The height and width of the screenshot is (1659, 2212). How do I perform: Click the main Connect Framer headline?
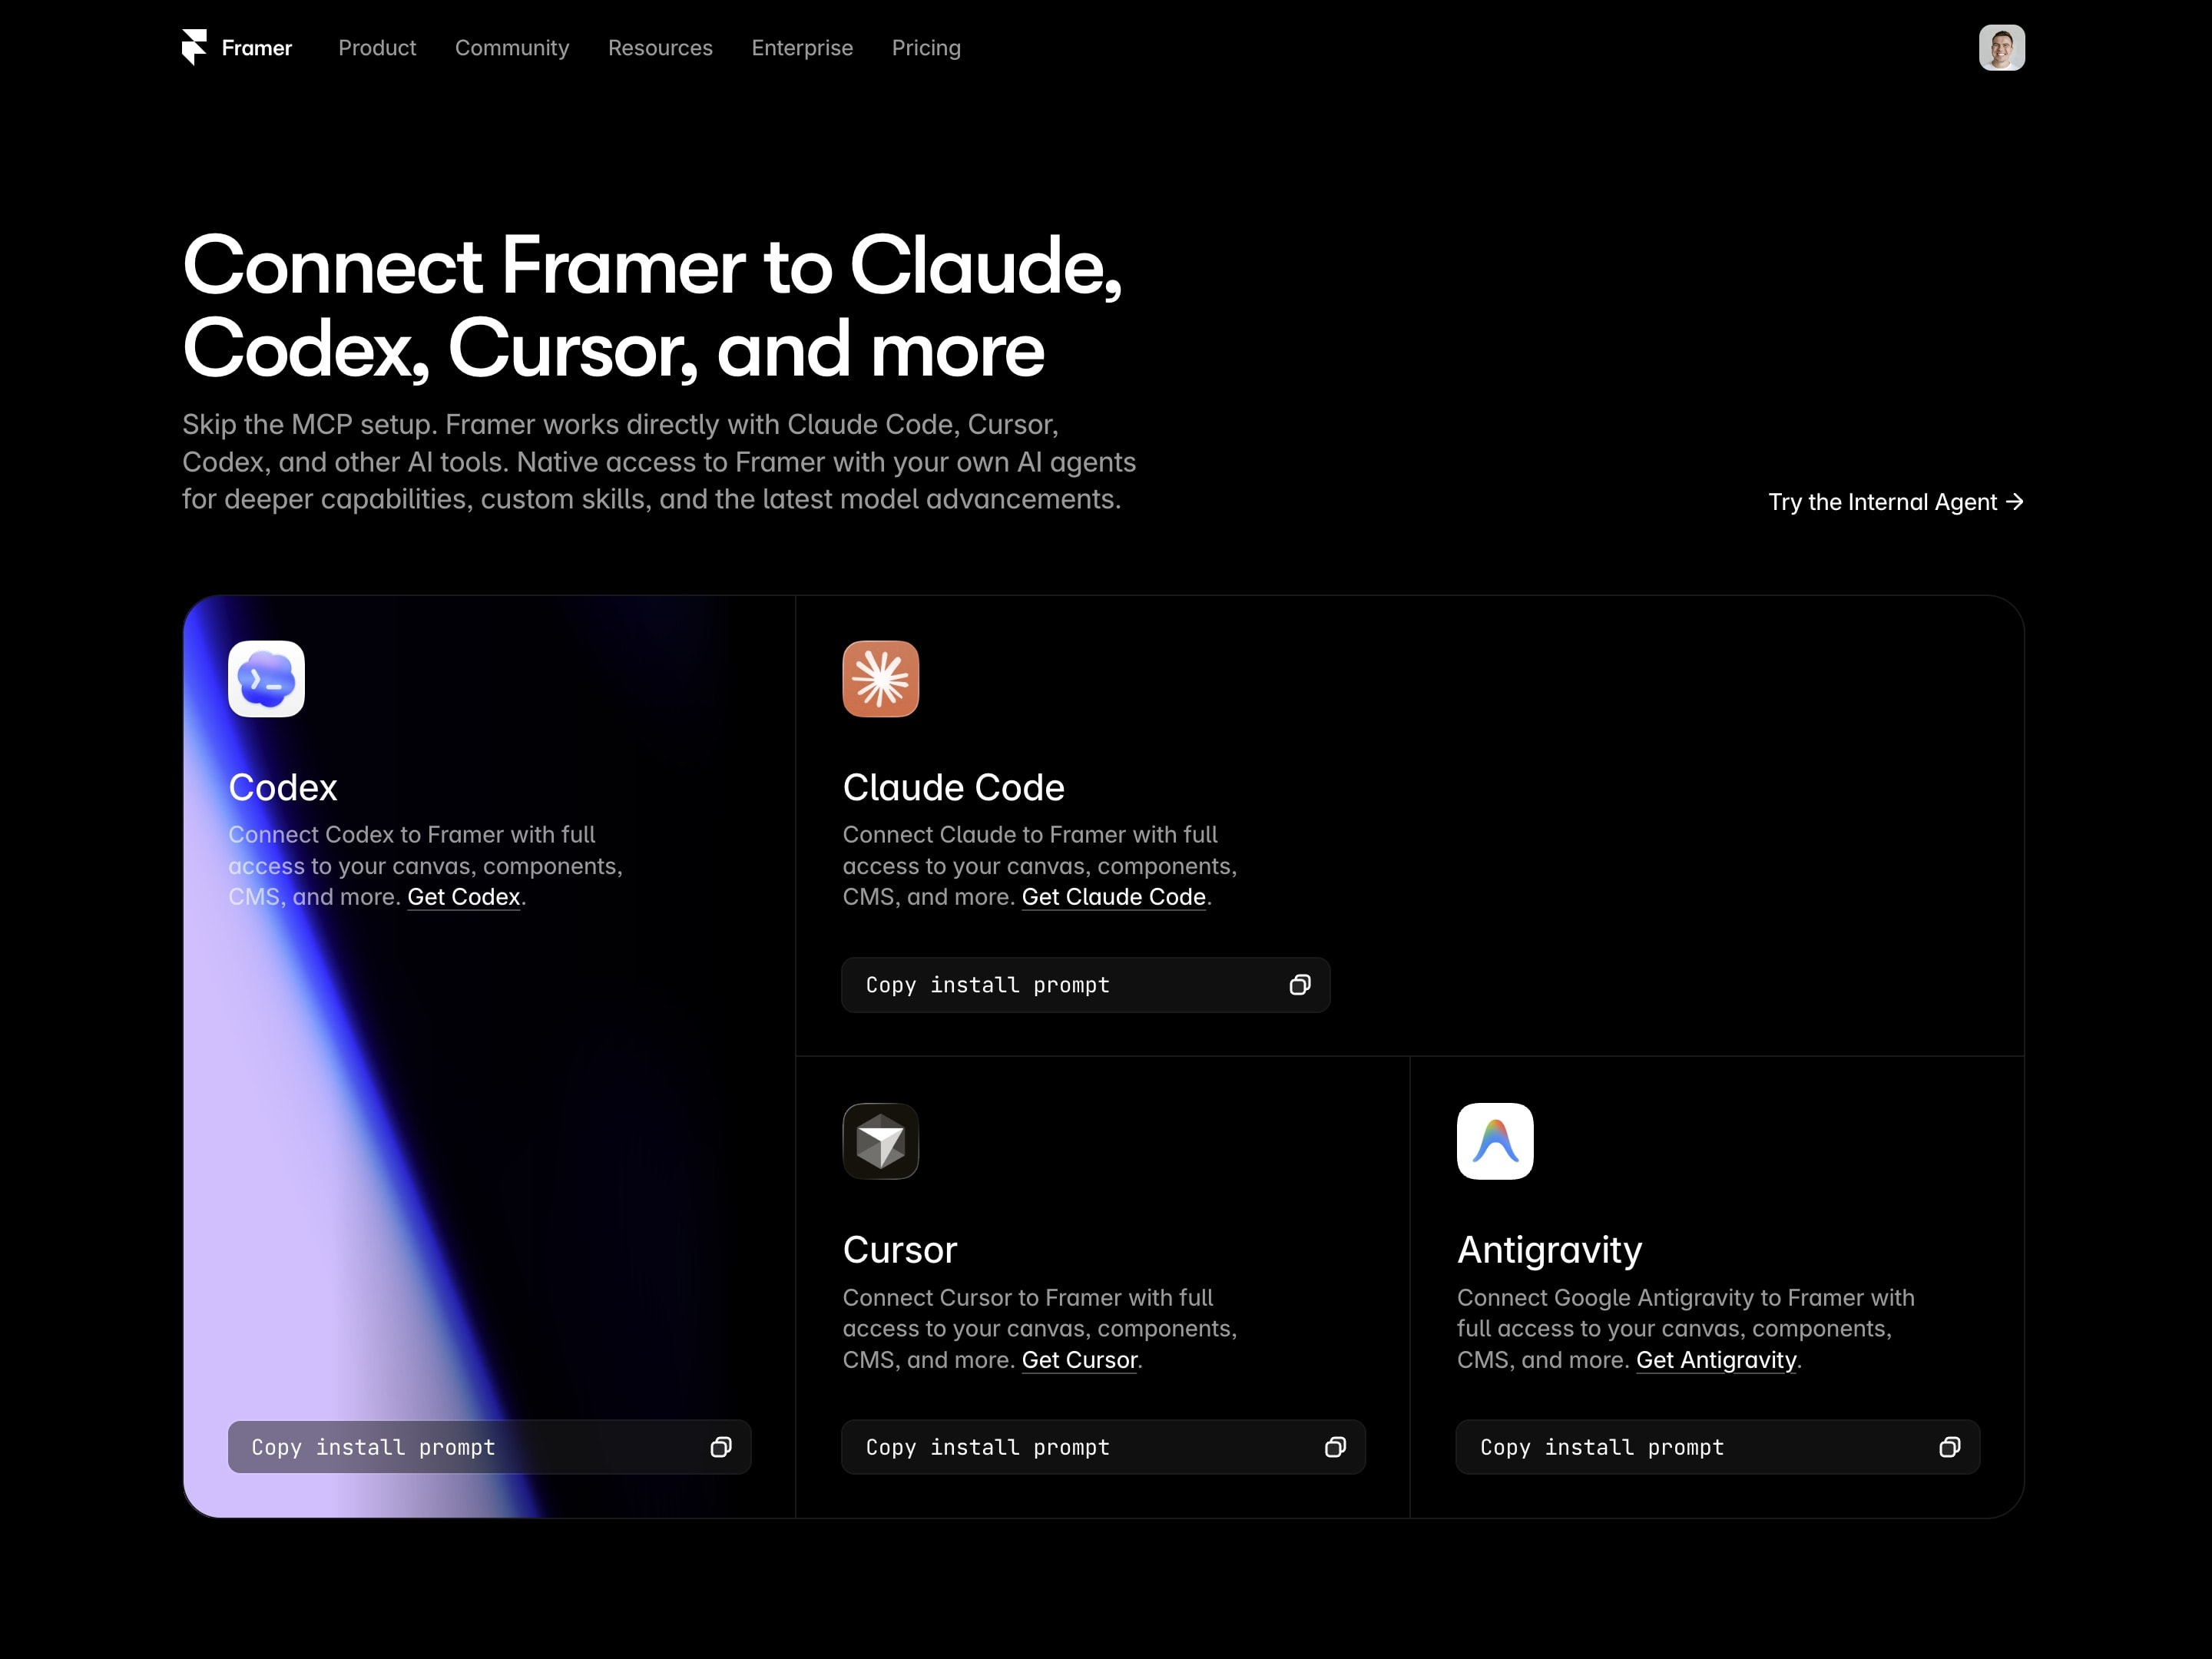coord(653,307)
